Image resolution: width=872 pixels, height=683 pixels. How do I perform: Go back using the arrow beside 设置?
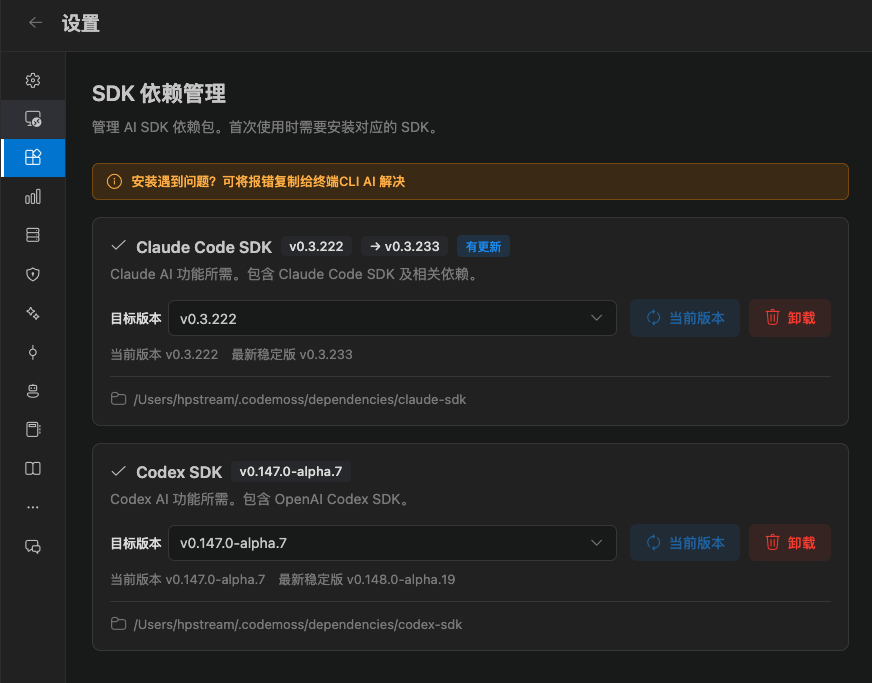click(36, 22)
